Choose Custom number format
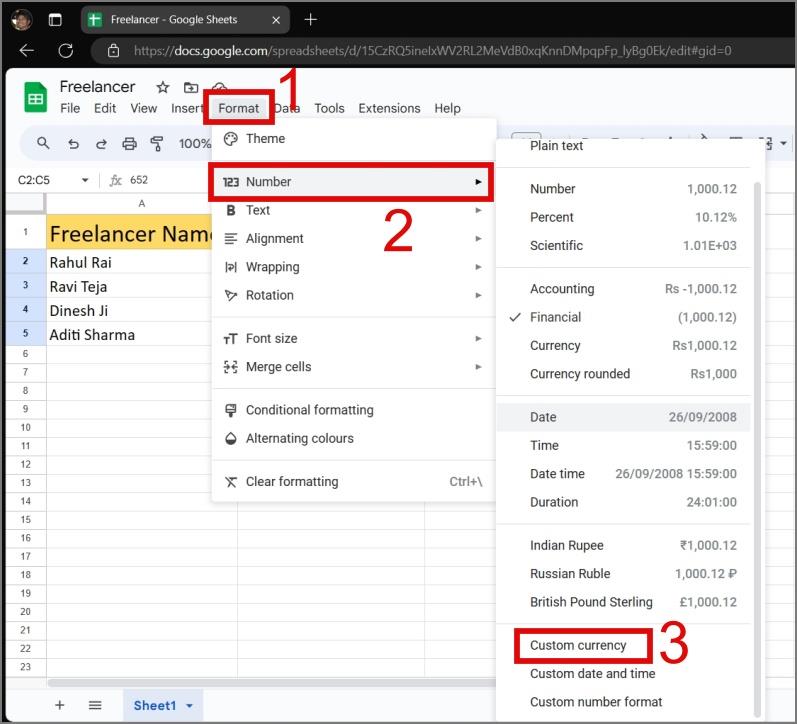The width and height of the screenshot is (797, 724). [623, 702]
